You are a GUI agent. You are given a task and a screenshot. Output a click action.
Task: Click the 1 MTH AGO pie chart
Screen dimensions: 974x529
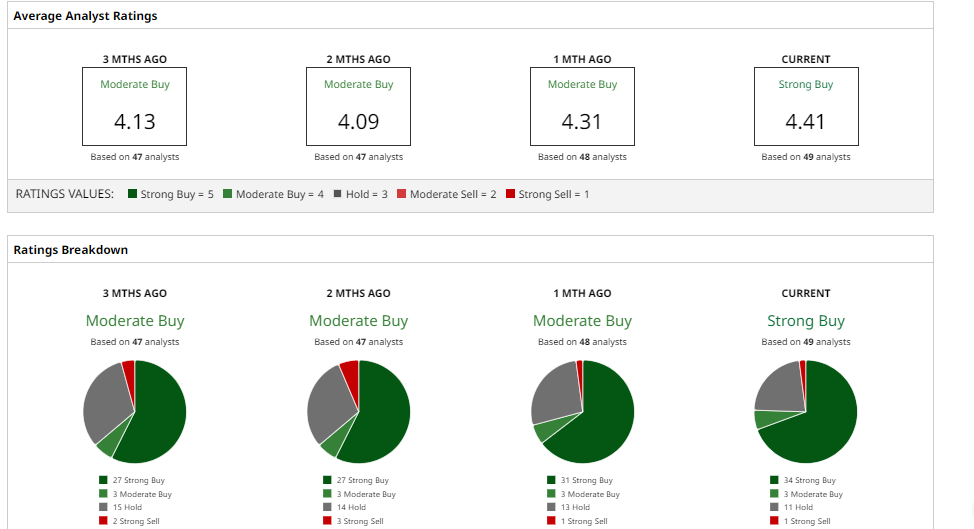582,411
